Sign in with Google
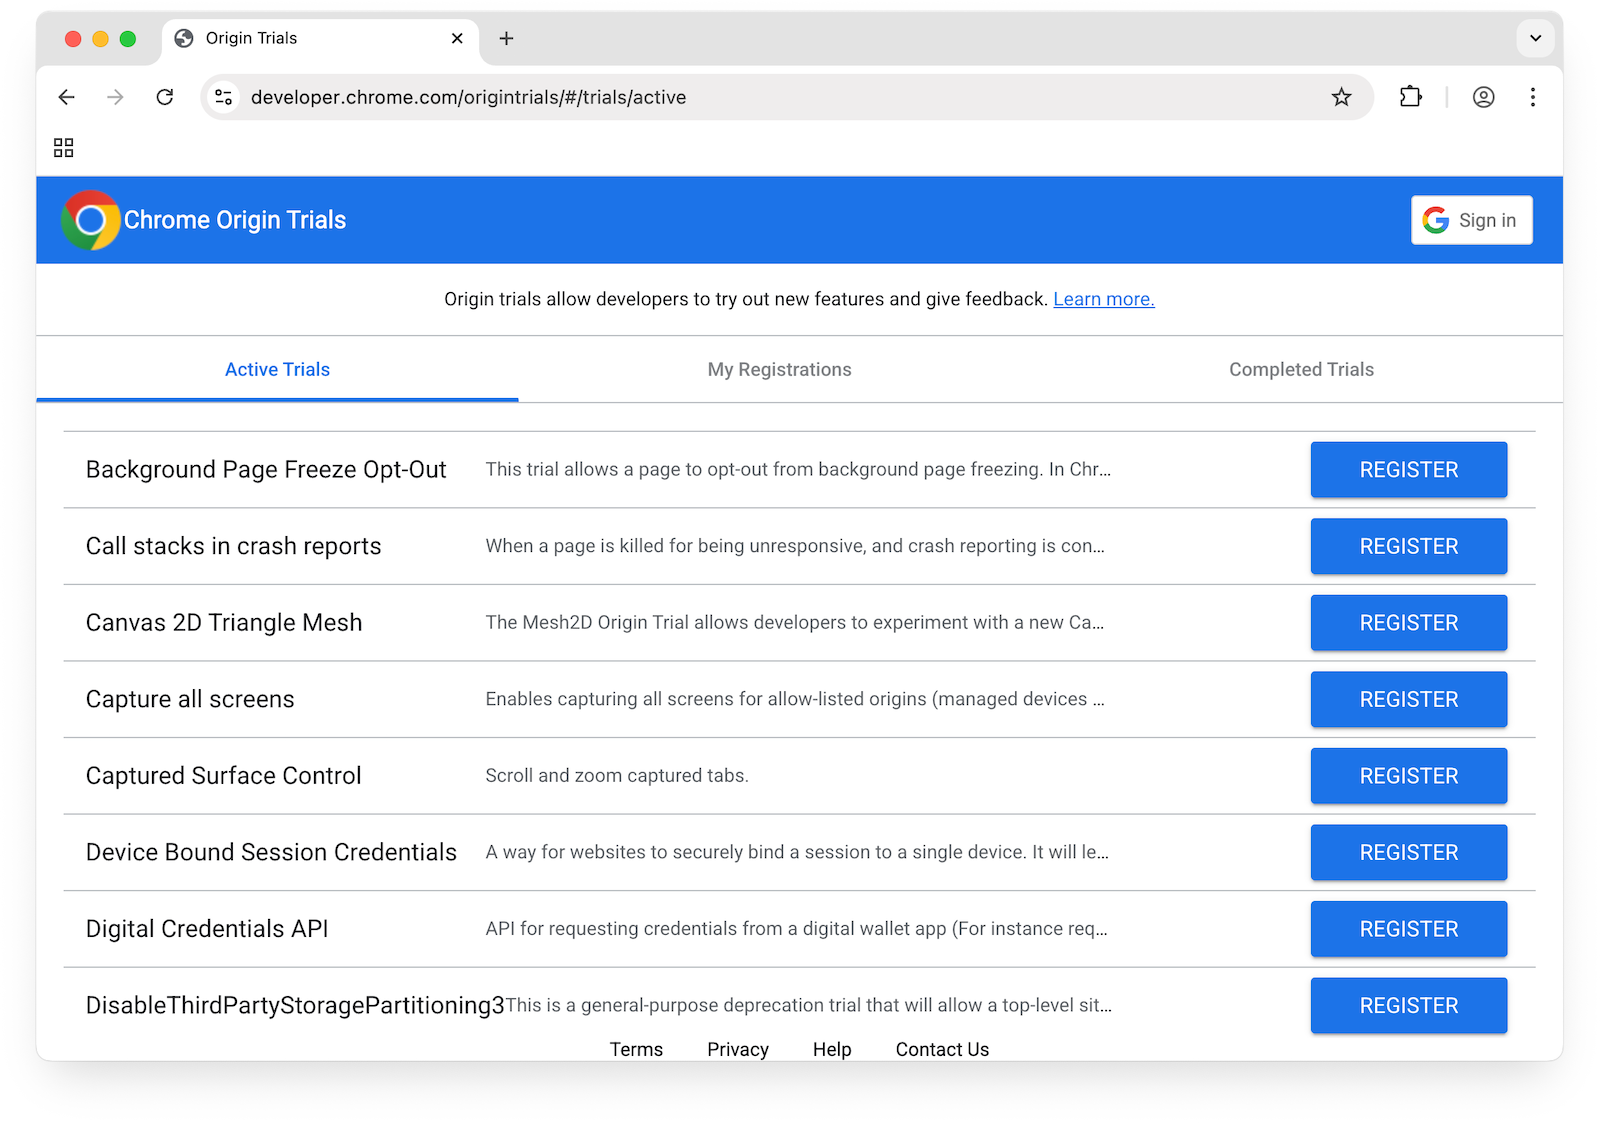The height and width of the screenshot is (1123, 1600). click(x=1471, y=220)
